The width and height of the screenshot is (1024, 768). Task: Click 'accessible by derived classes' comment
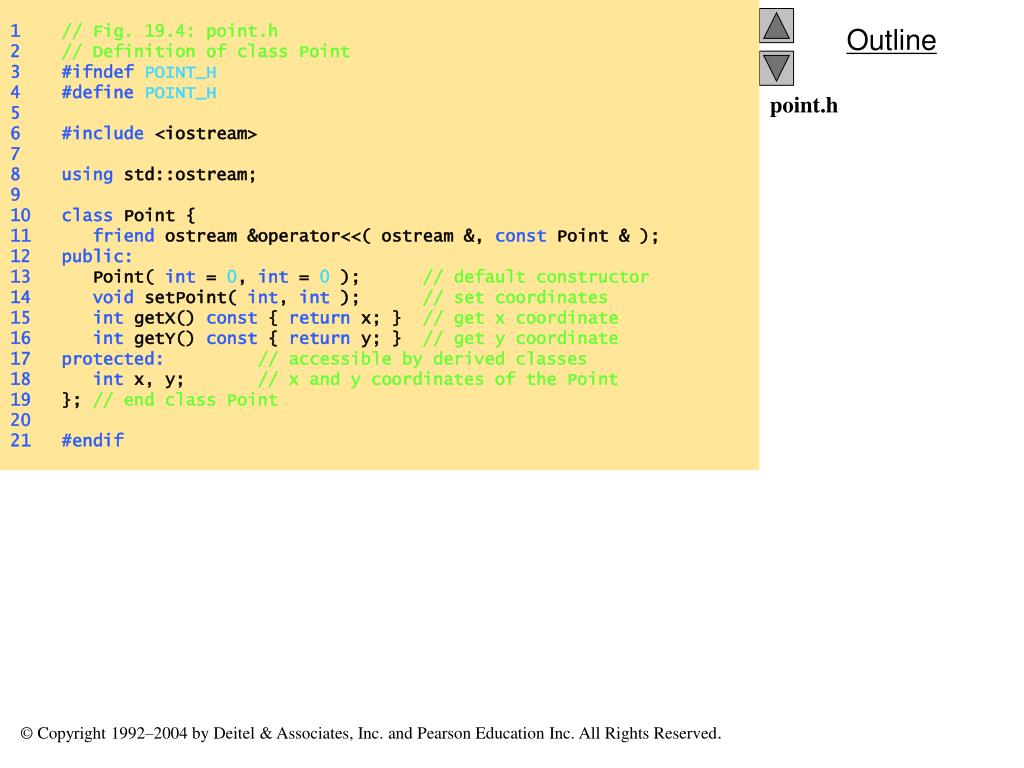coord(423,359)
